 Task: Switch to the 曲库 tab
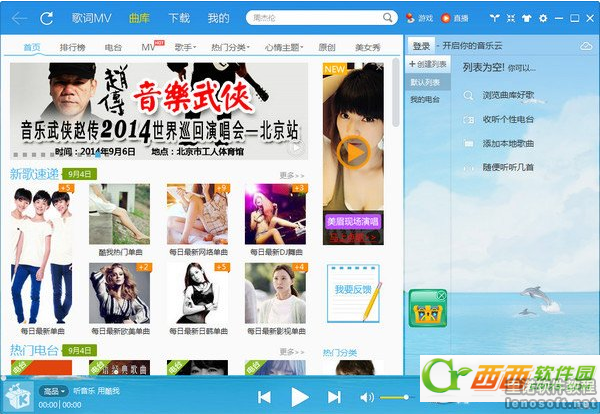[139, 18]
